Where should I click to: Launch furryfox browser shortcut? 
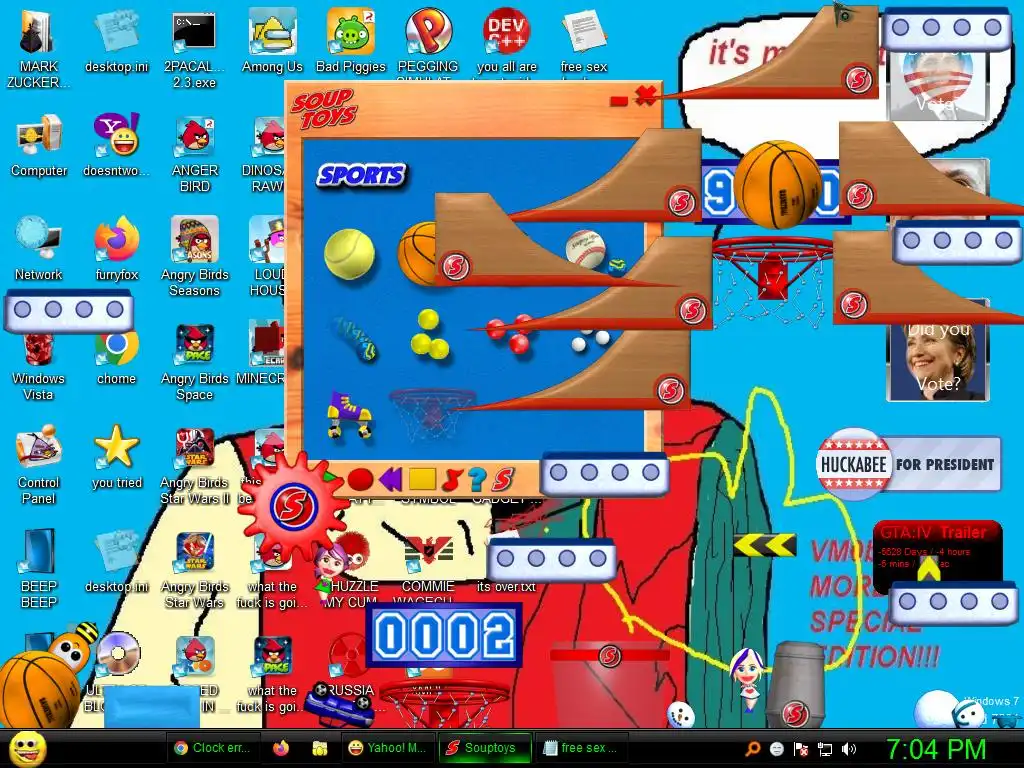point(116,250)
